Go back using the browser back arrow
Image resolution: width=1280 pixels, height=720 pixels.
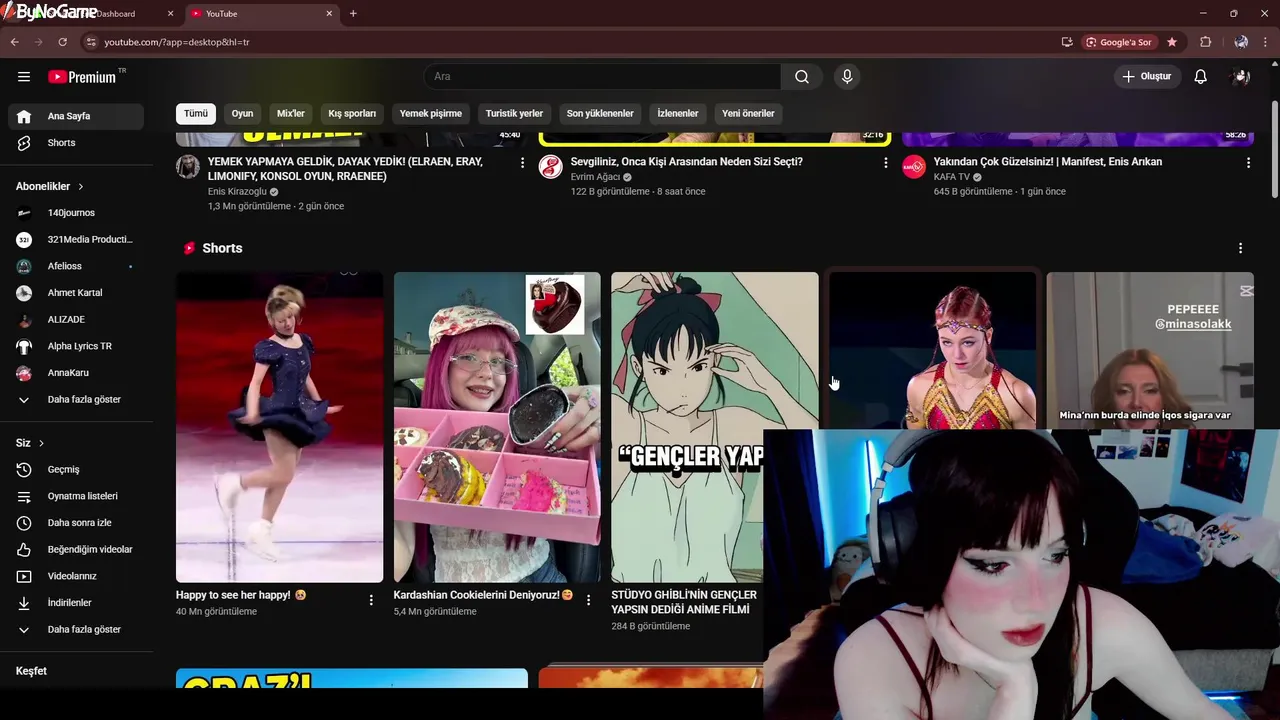pyautogui.click(x=14, y=42)
